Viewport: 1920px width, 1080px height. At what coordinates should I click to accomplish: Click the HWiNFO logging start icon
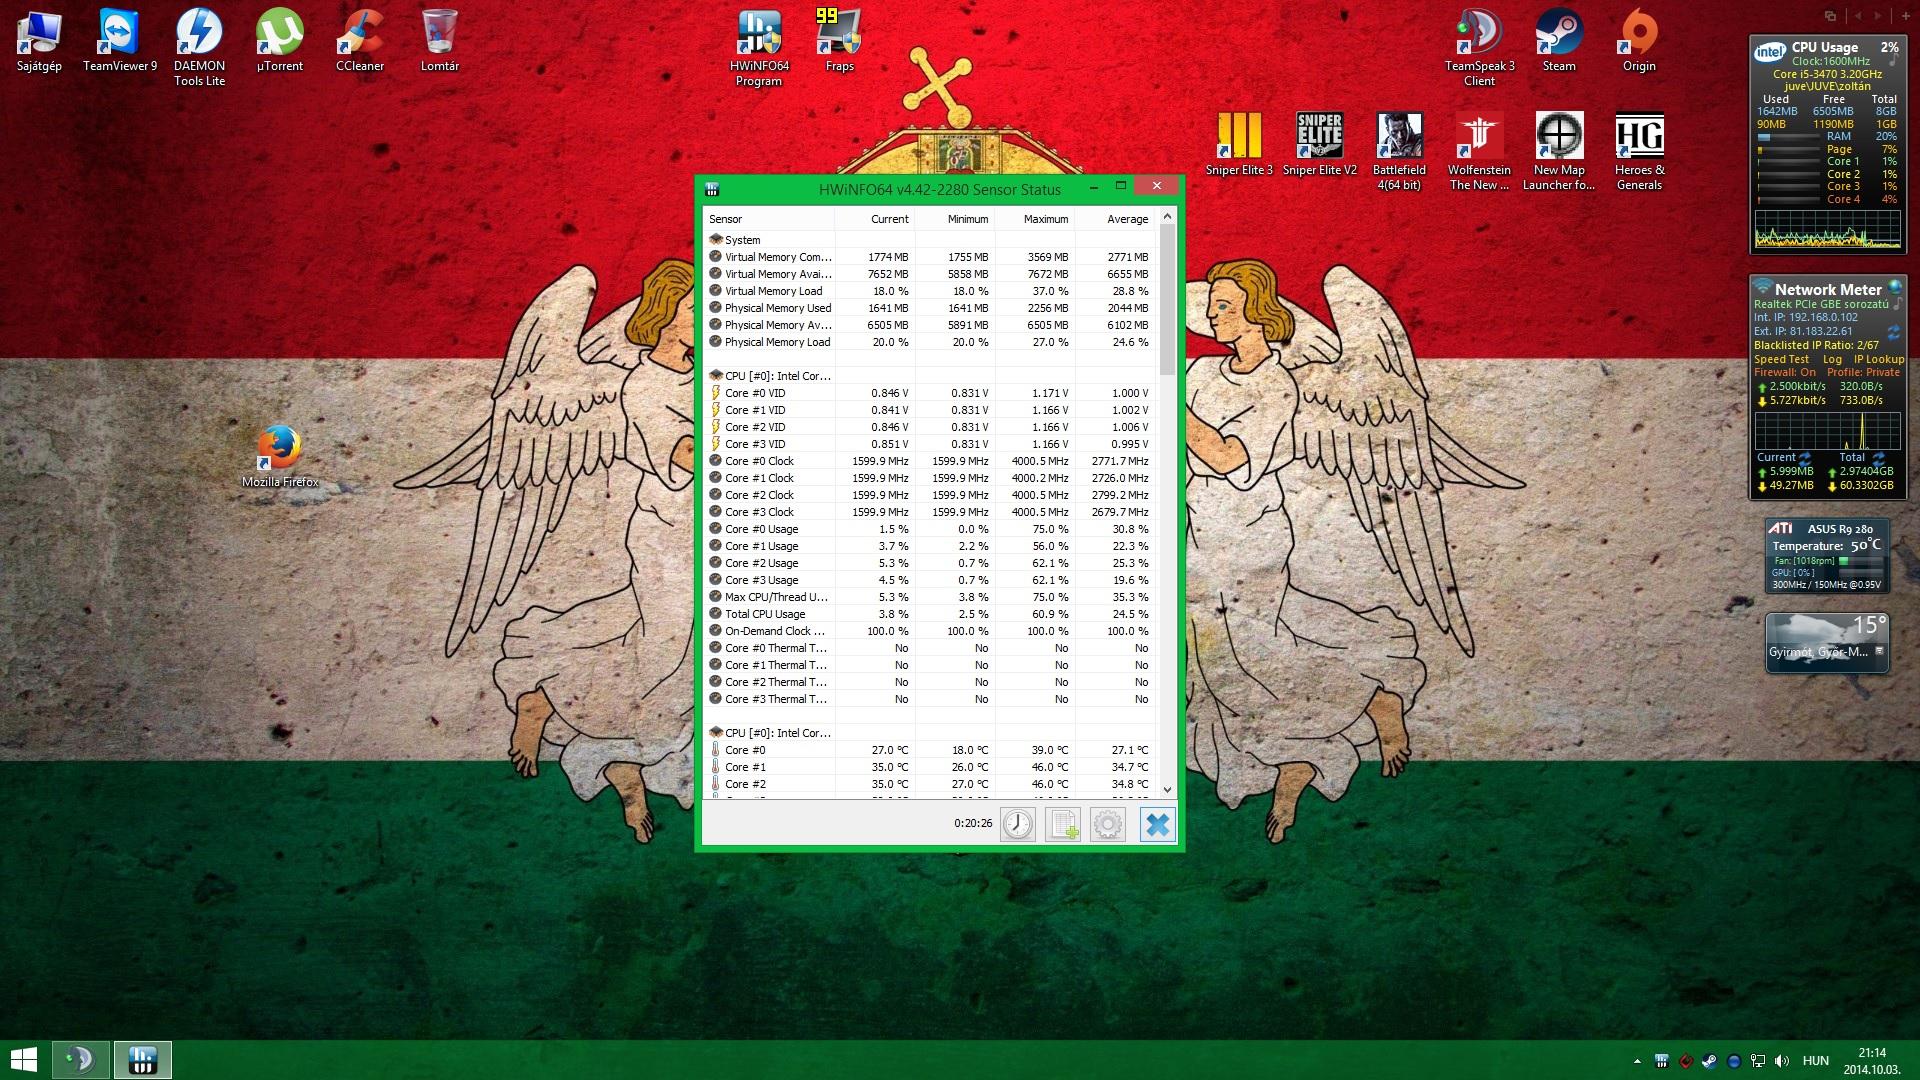[1062, 824]
